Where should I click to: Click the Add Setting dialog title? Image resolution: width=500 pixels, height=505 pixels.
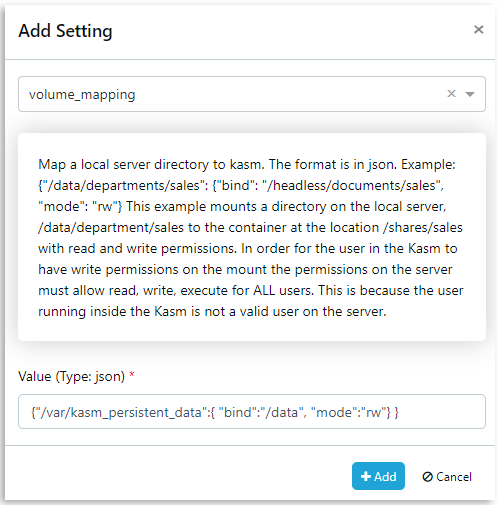[65, 31]
